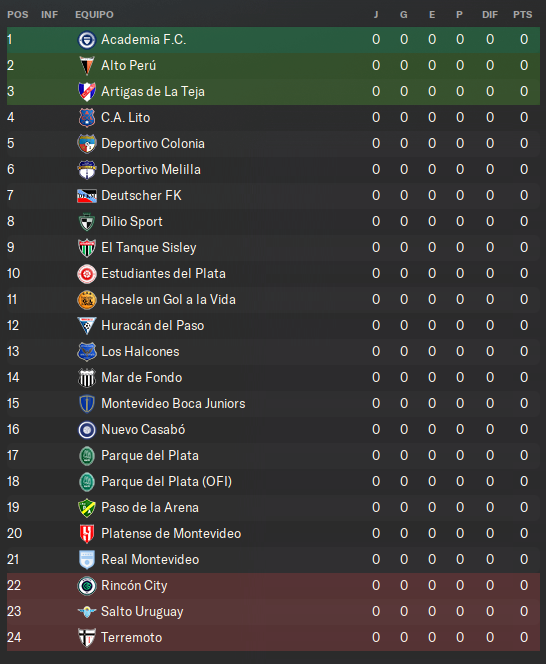Open the Montevideo Boca Juniors team link
Screen dimensions: 546x664
pyautogui.click(x=173, y=403)
